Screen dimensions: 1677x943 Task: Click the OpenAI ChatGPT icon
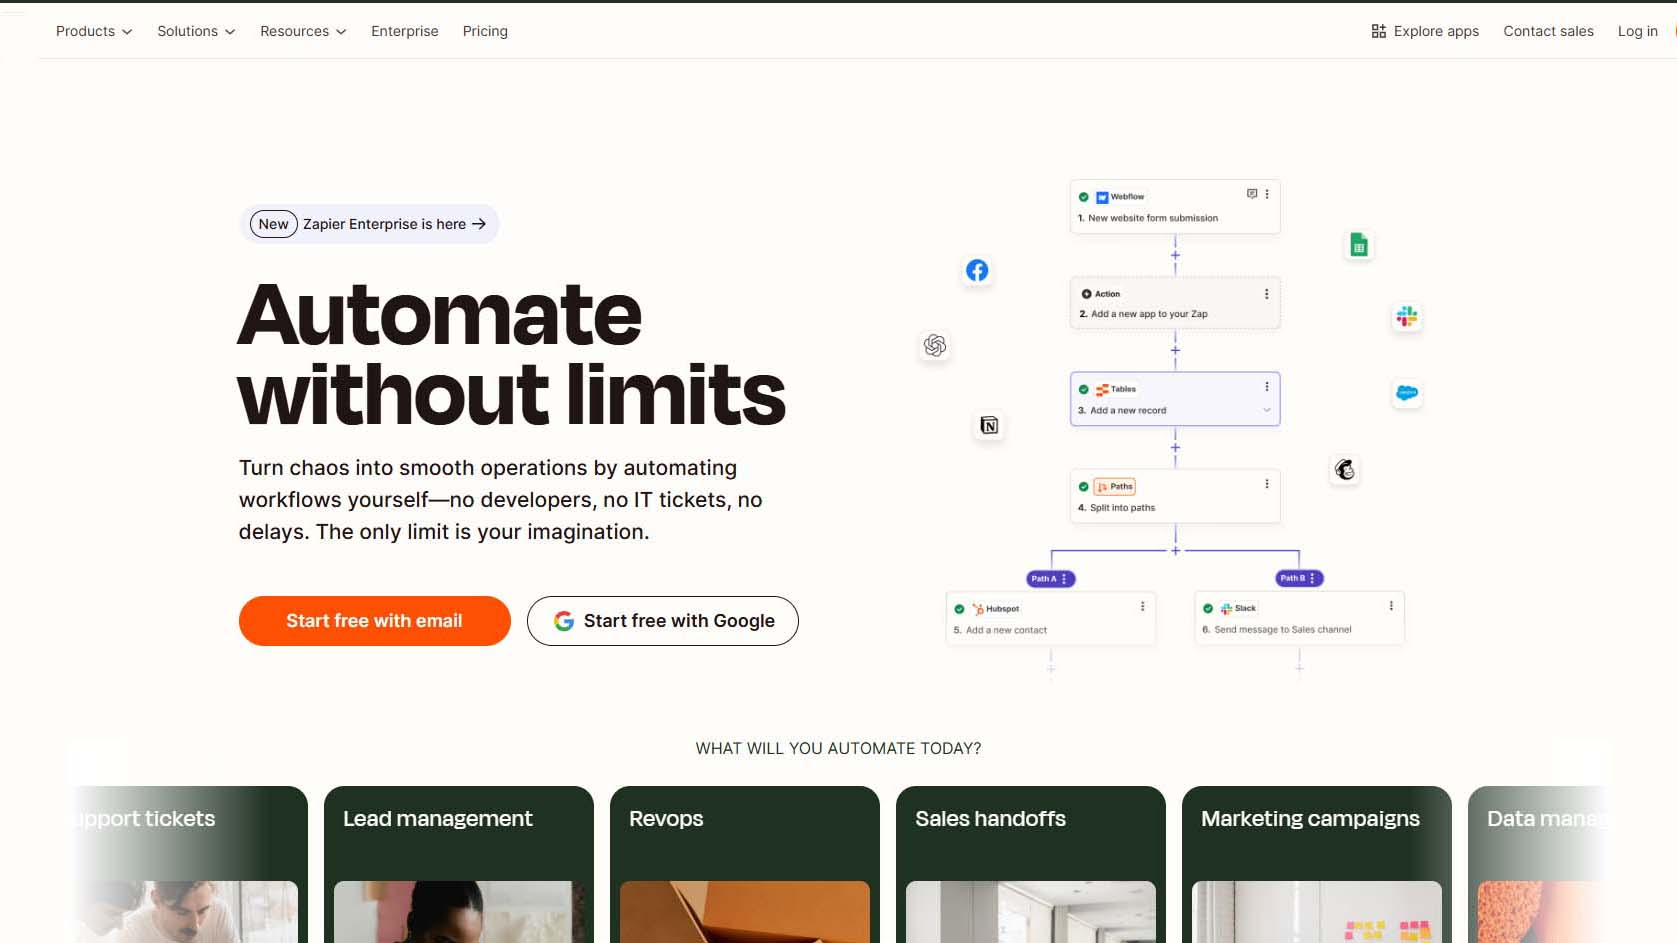coord(935,345)
